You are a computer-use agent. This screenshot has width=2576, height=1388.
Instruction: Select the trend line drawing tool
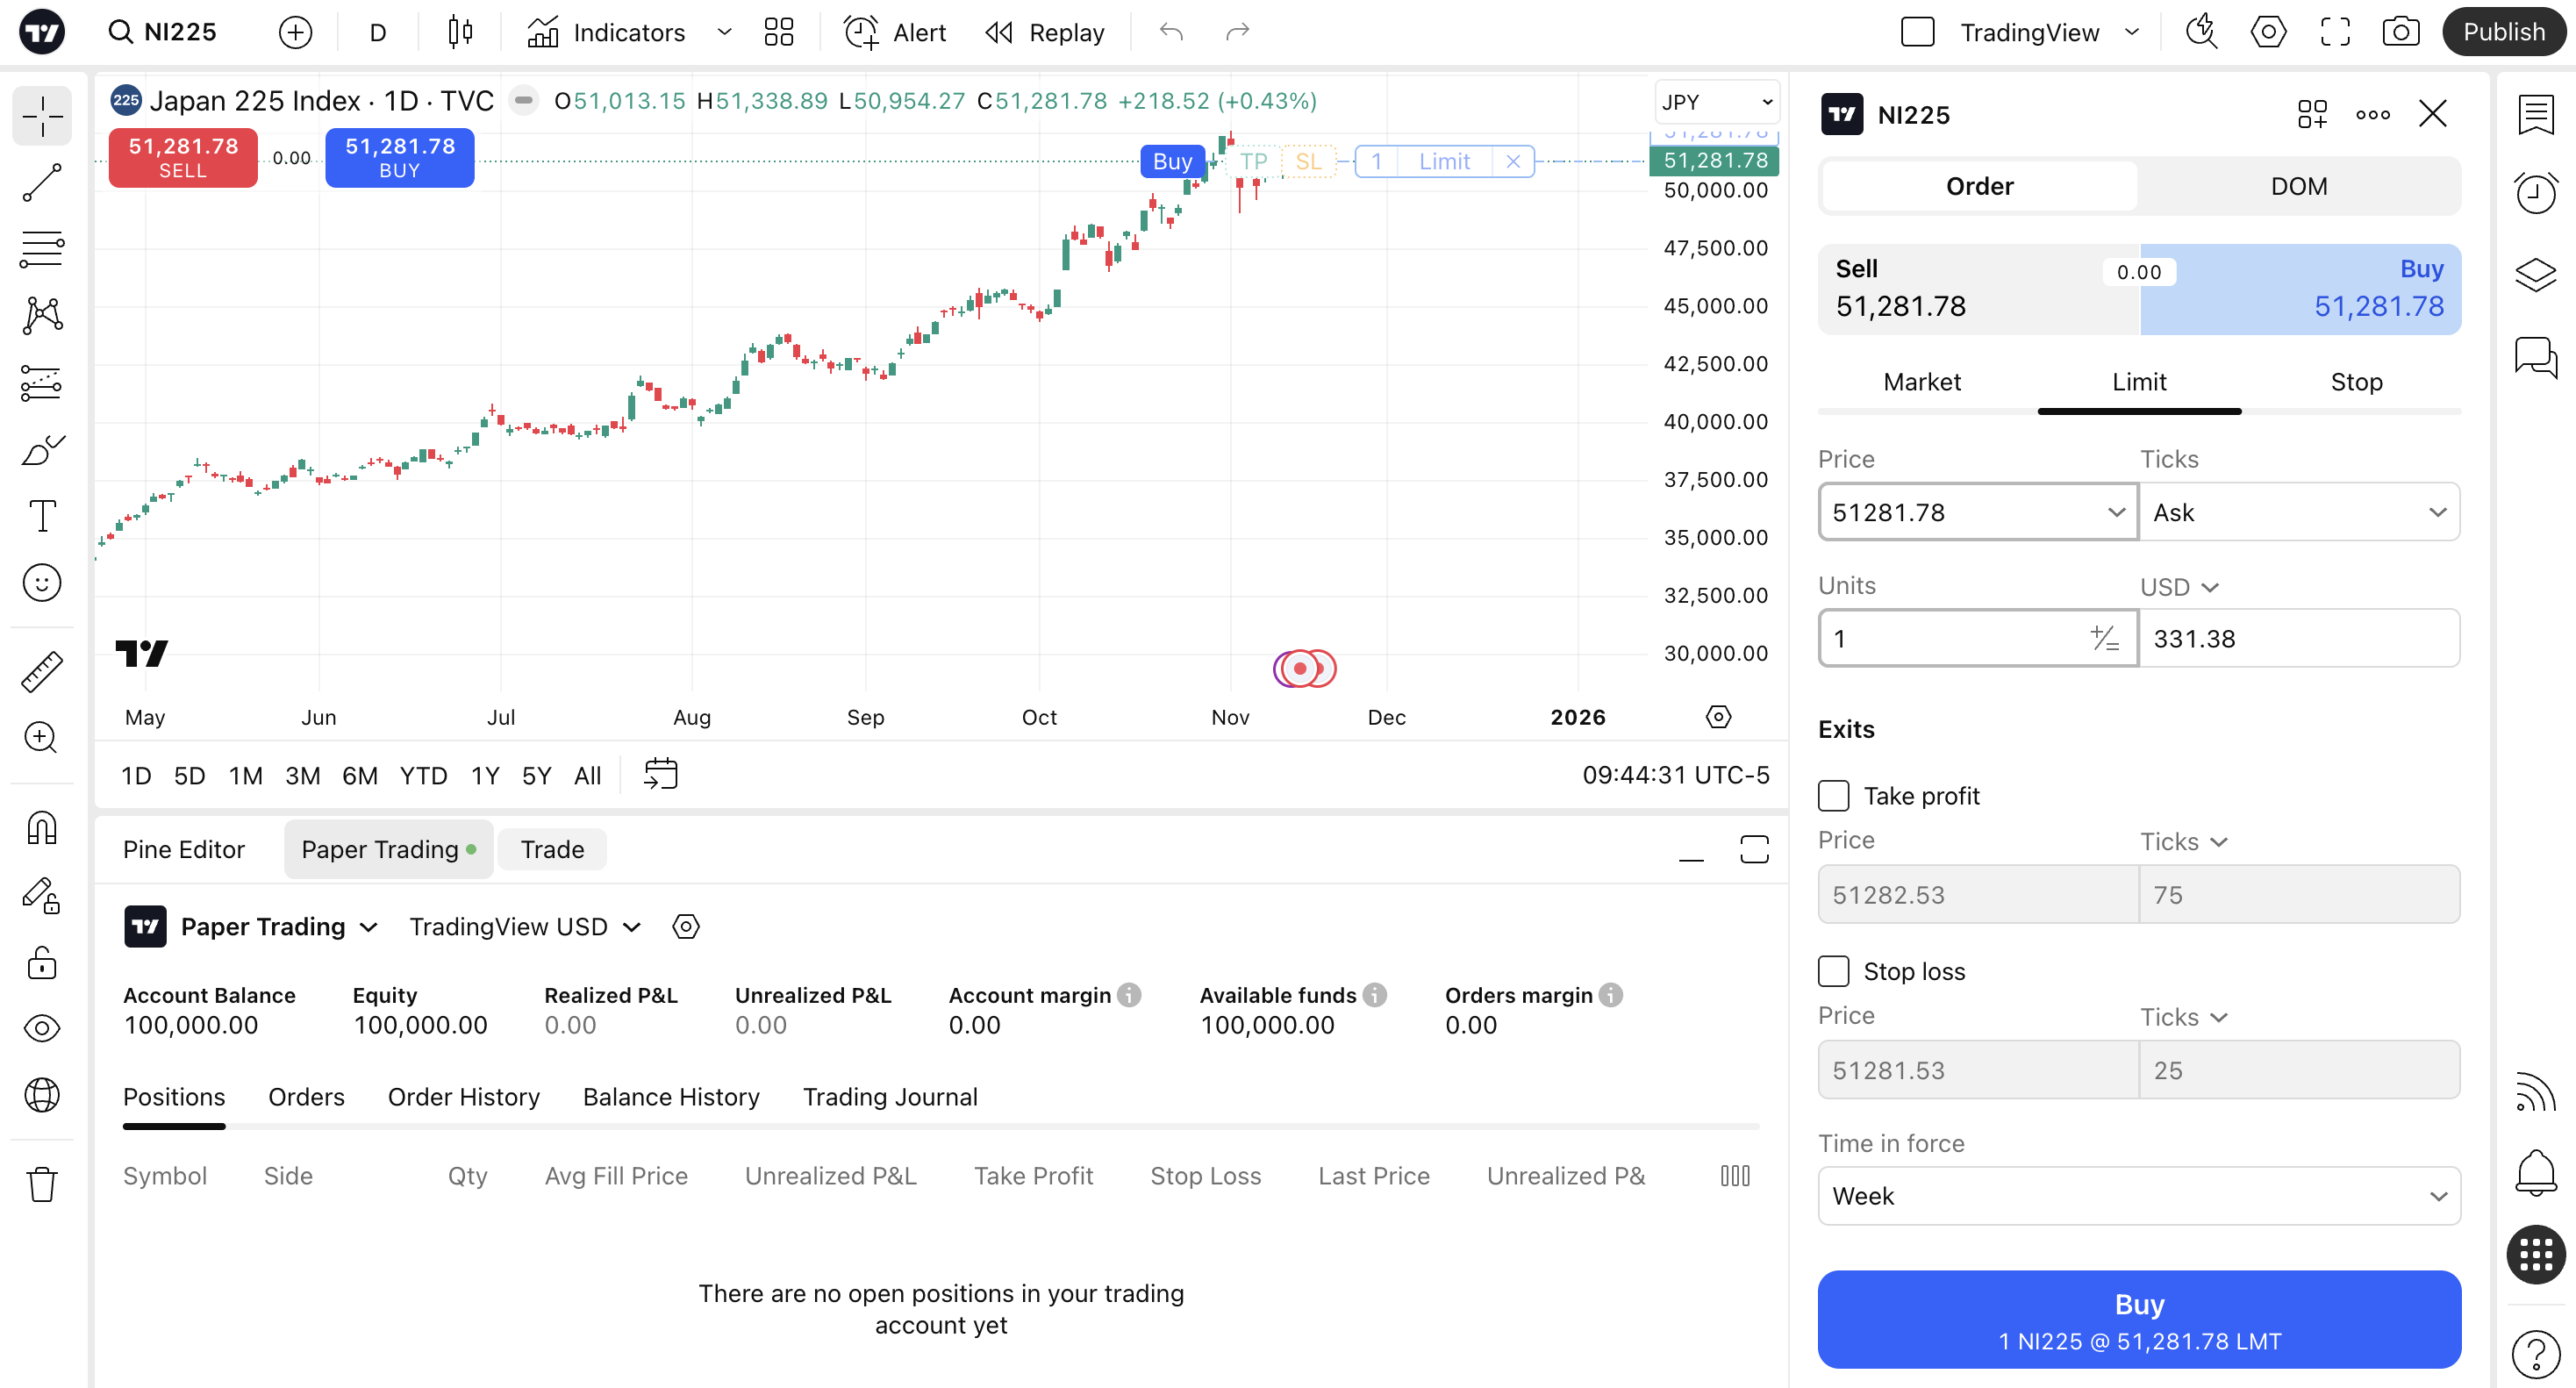[42, 183]
